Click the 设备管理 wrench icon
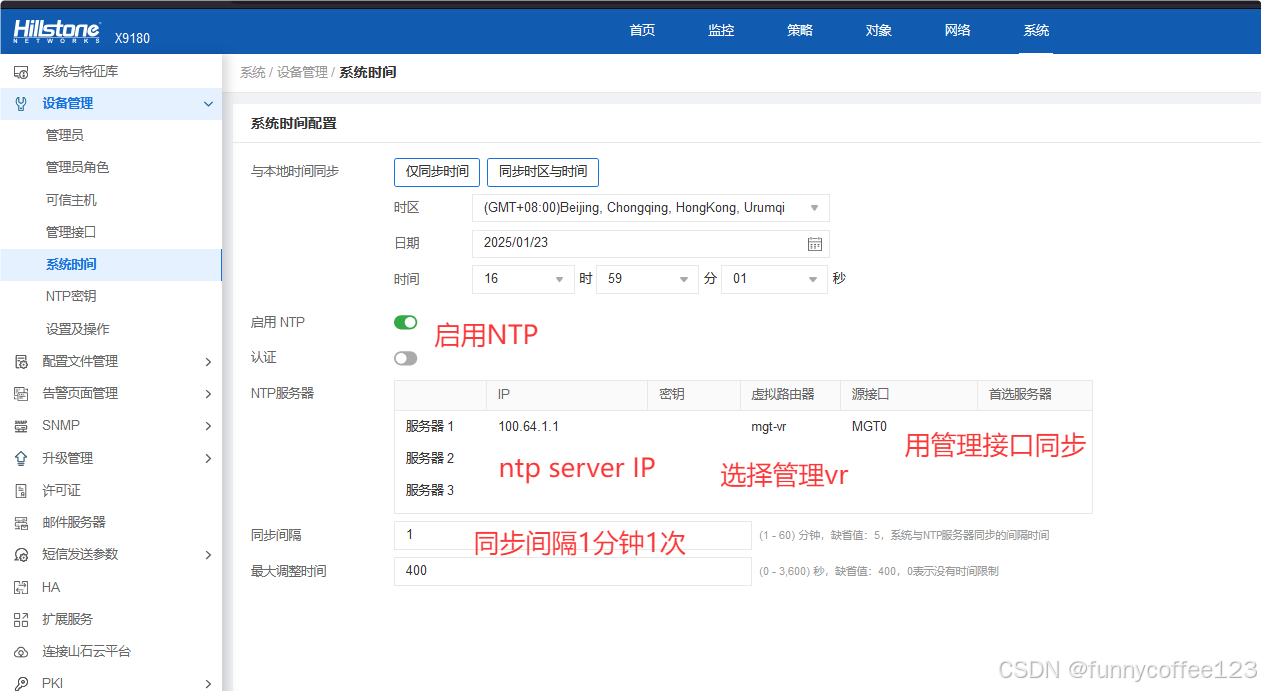Viewport: 1261px width, 691px height. coord(21,103)
